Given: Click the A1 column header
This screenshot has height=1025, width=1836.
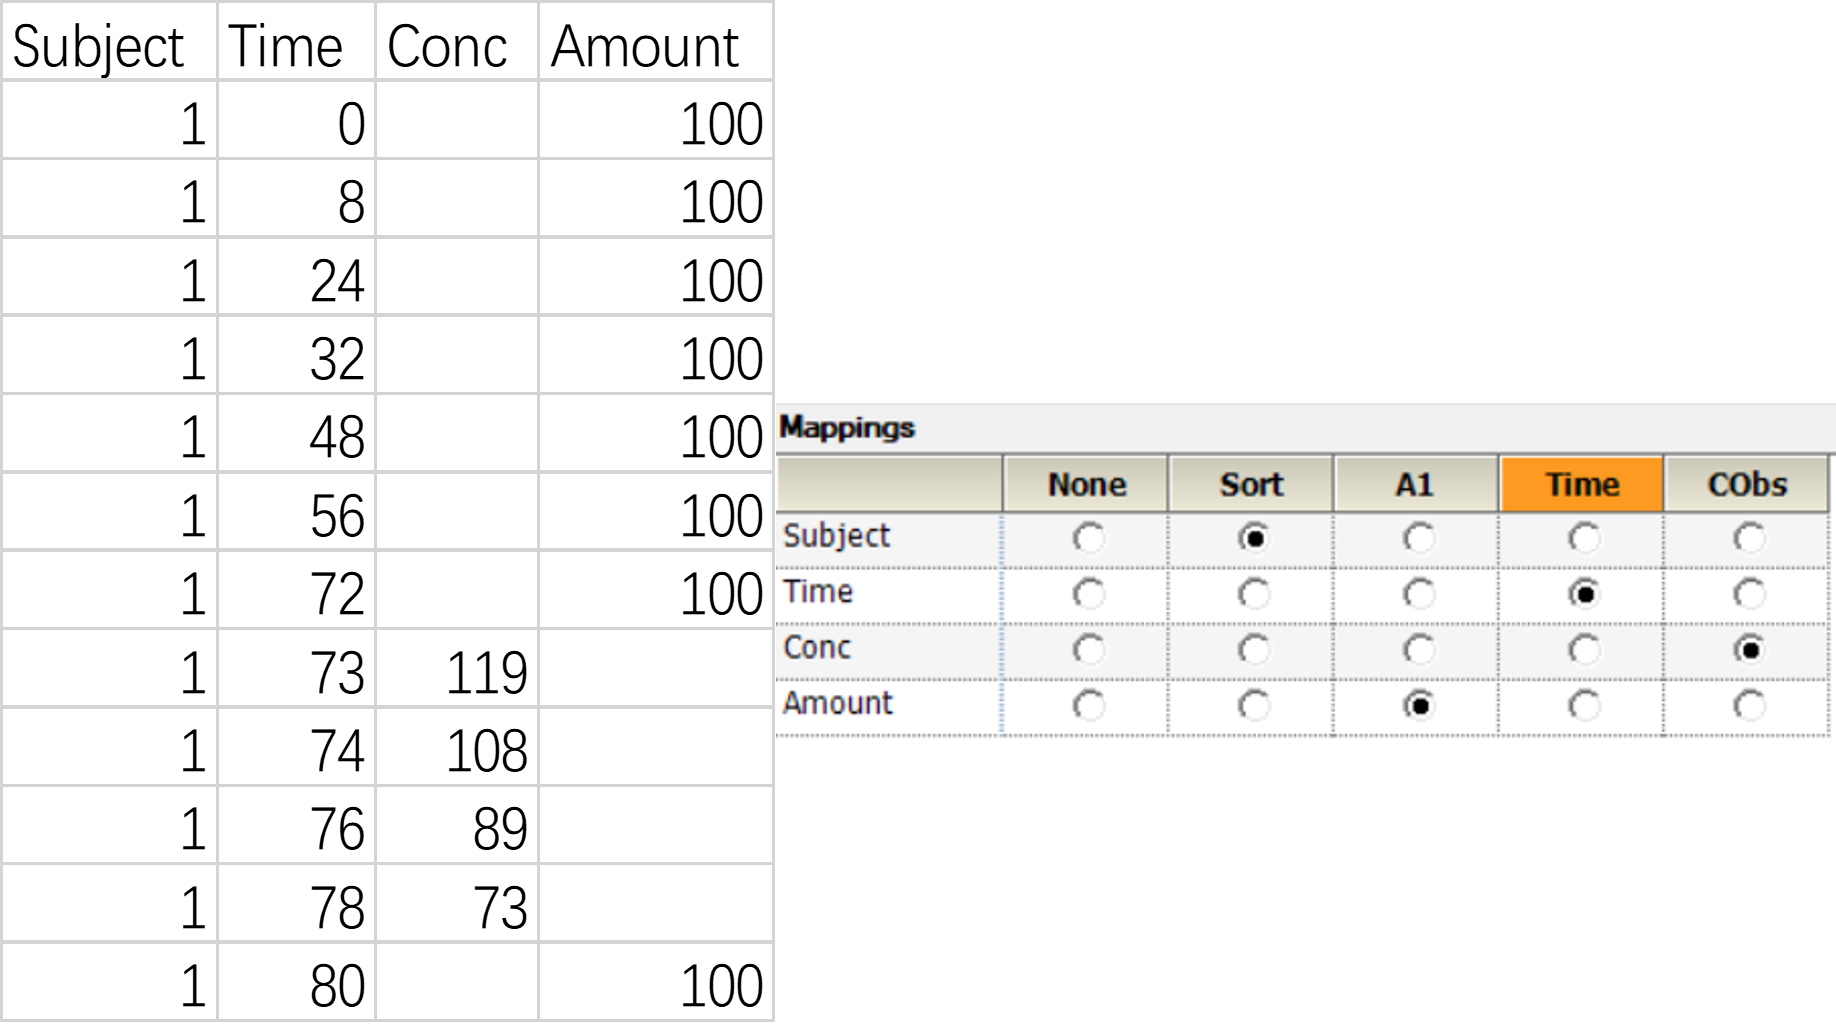Looking at the screenshot, I should point(1416,484).
